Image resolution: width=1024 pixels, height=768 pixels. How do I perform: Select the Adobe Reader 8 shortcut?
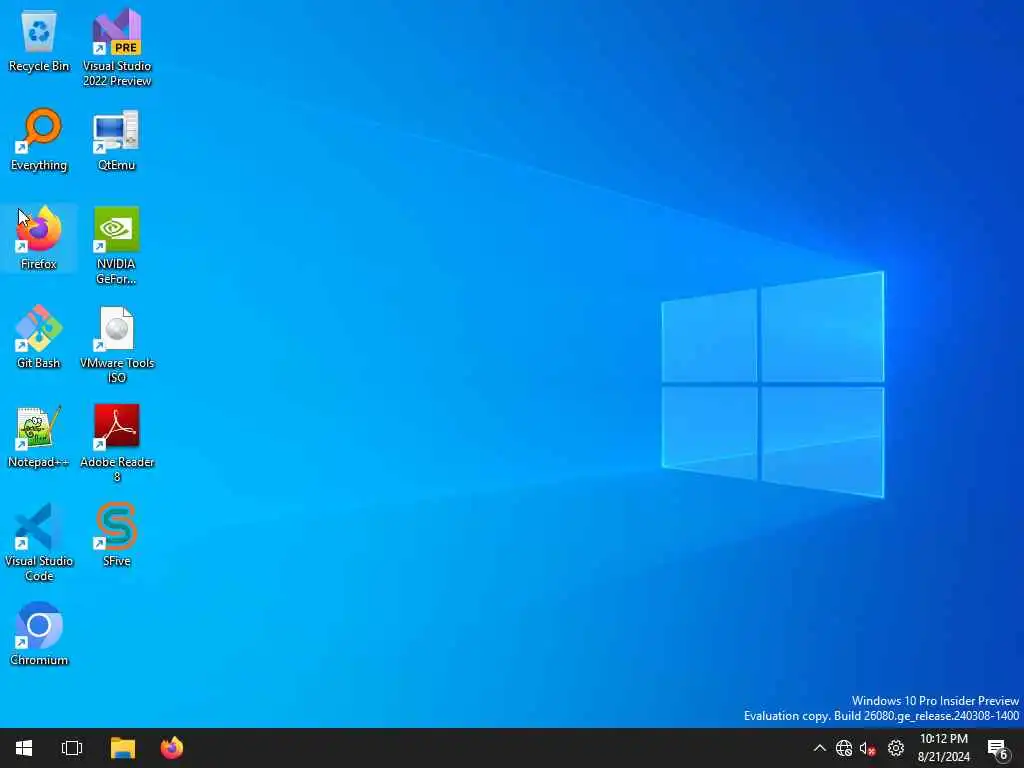click(x=117, y=444)
